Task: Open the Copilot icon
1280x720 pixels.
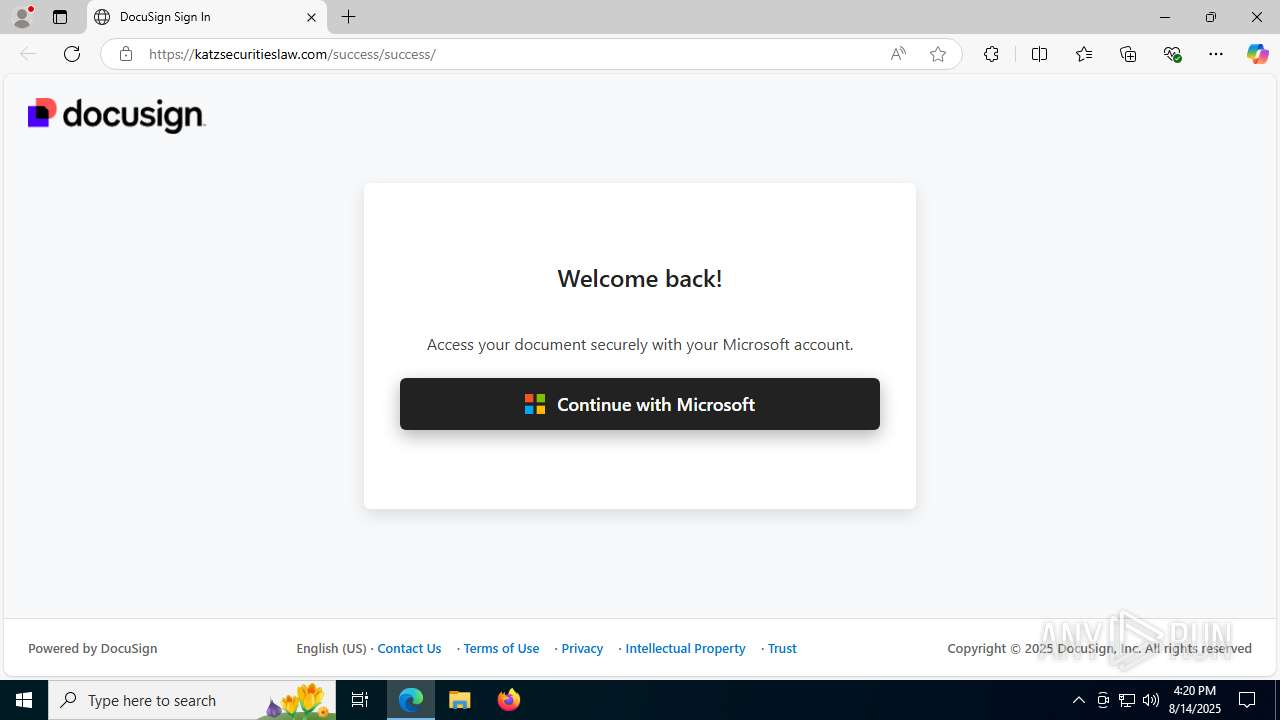Action: coord(1257,54)
